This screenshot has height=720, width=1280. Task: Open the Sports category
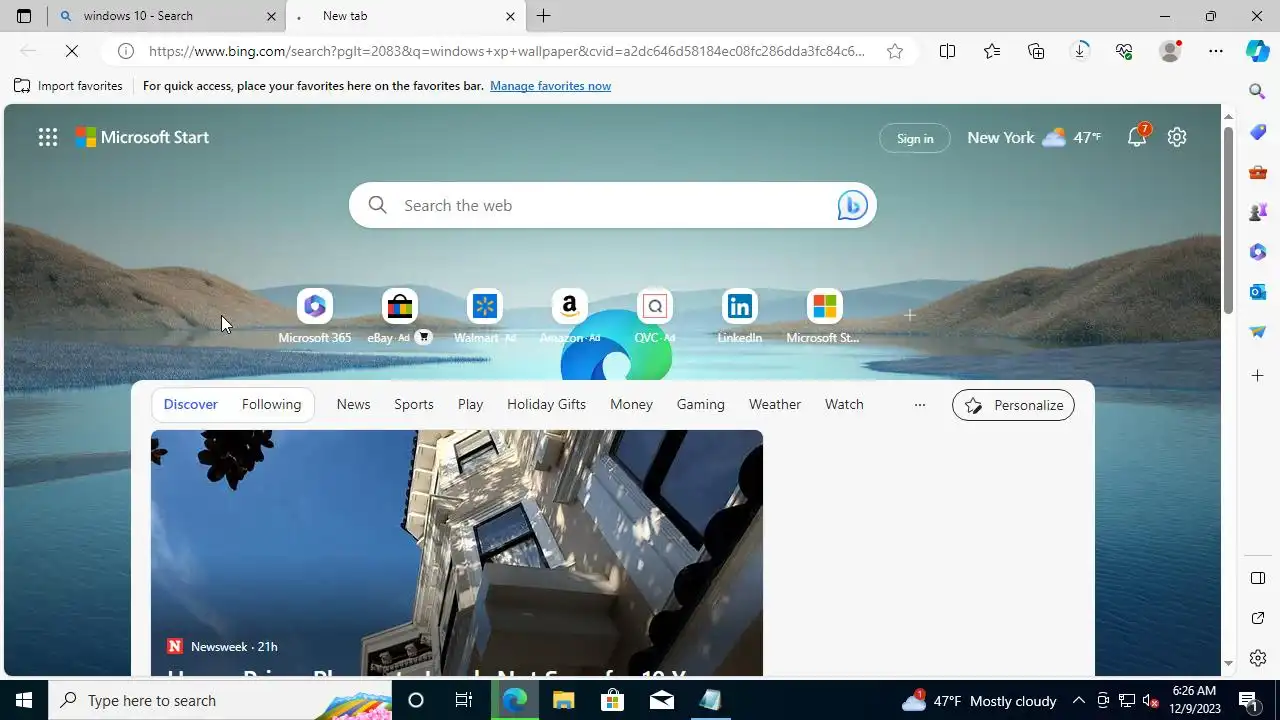pyautogui.click(x=413, y=404)
